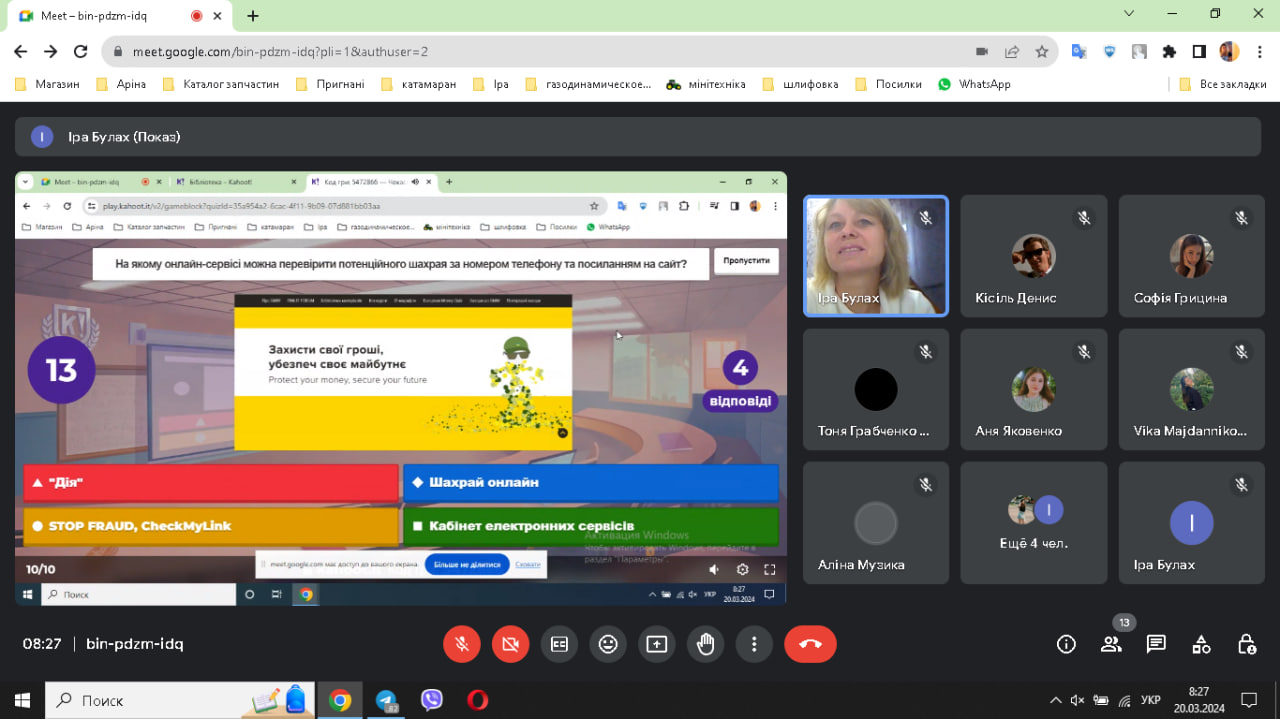Screen dimensions: 1280x719
Task: Open the blue shield VPN extension
Action: (x=1109, y=51)
